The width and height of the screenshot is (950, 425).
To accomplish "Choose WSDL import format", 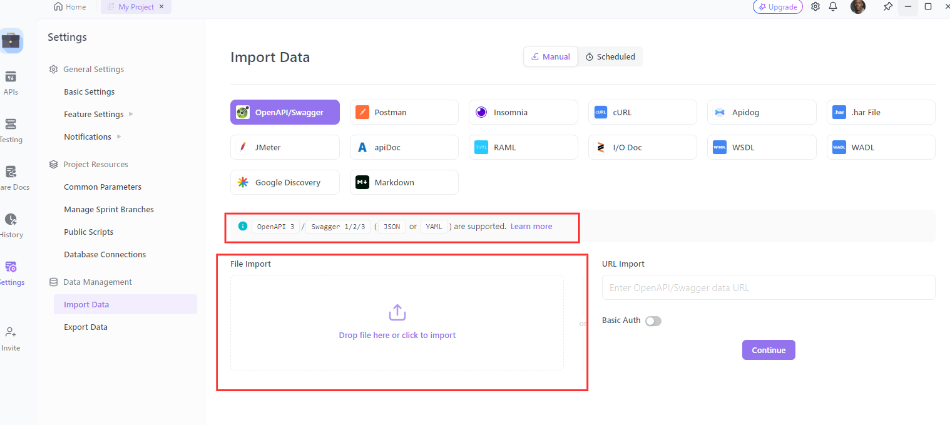I will (x=762, y=147).
